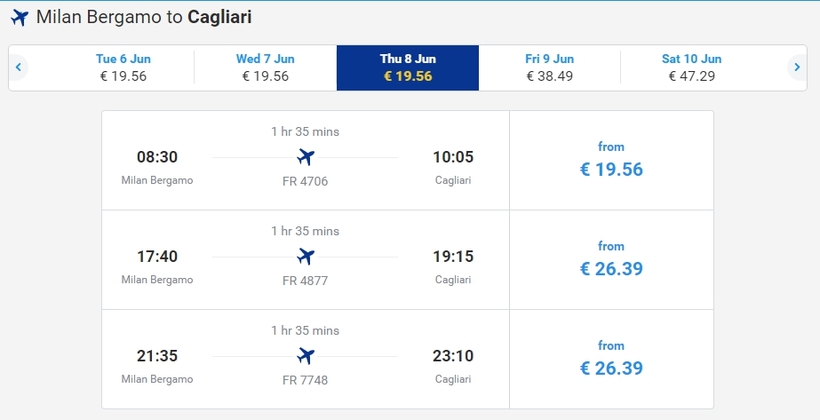The width and height of the screenshot is (820, 420).
Task: Click the 23:10 Cagliari arrival time
Action: [452, 356]
